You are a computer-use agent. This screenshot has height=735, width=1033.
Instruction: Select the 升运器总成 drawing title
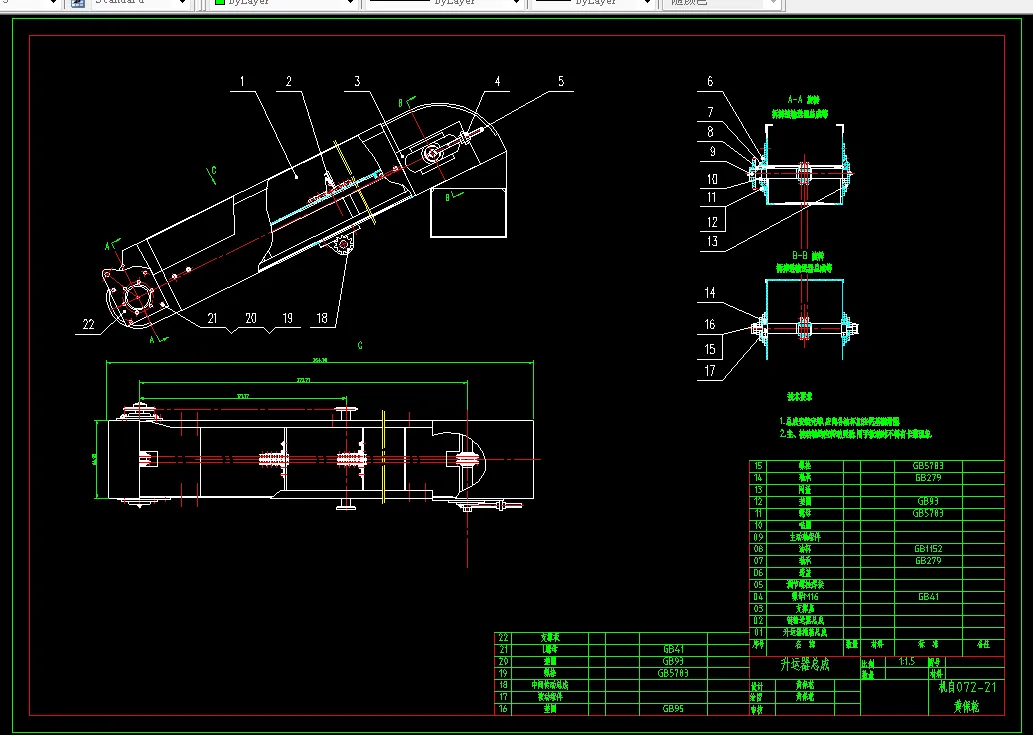click(805, 665)
